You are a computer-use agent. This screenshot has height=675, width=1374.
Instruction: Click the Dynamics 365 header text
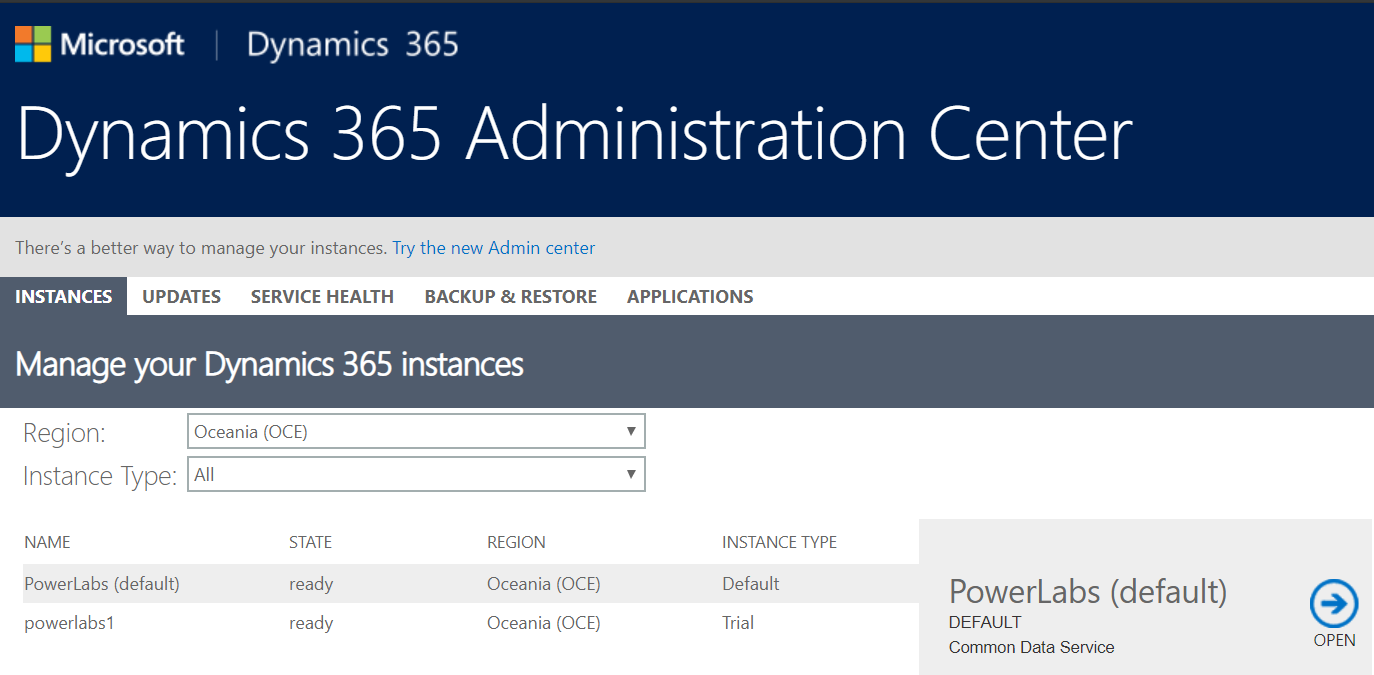pos(352,45)
